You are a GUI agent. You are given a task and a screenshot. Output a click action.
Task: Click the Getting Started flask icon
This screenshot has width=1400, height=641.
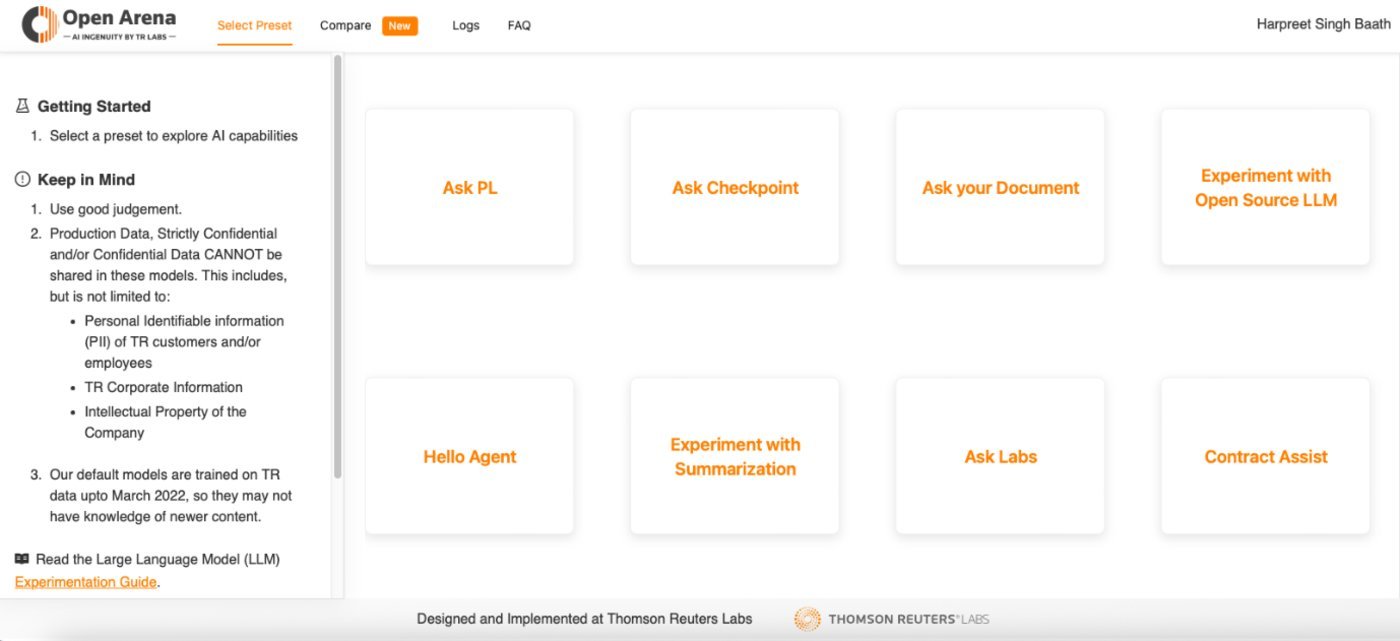point(22,106)
